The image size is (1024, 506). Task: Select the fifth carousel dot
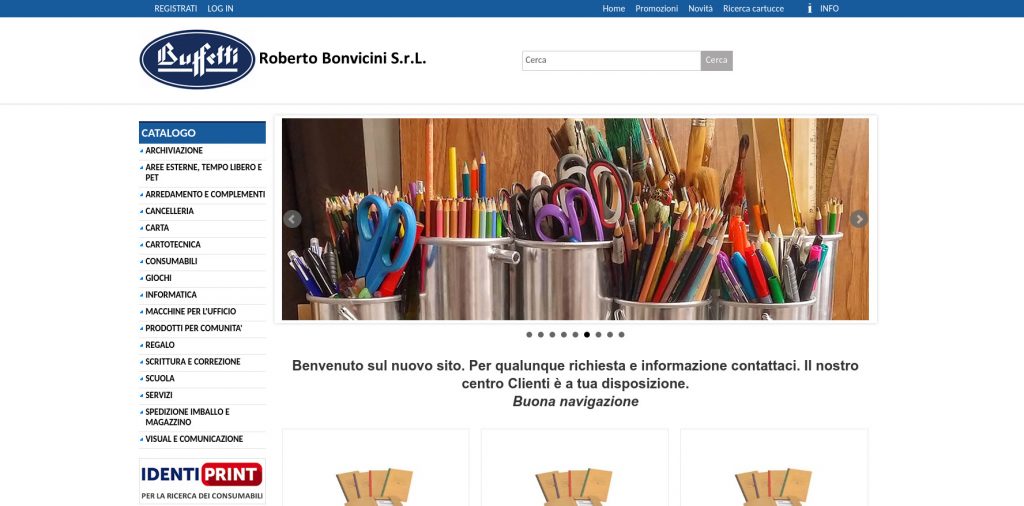coord(575,335)
